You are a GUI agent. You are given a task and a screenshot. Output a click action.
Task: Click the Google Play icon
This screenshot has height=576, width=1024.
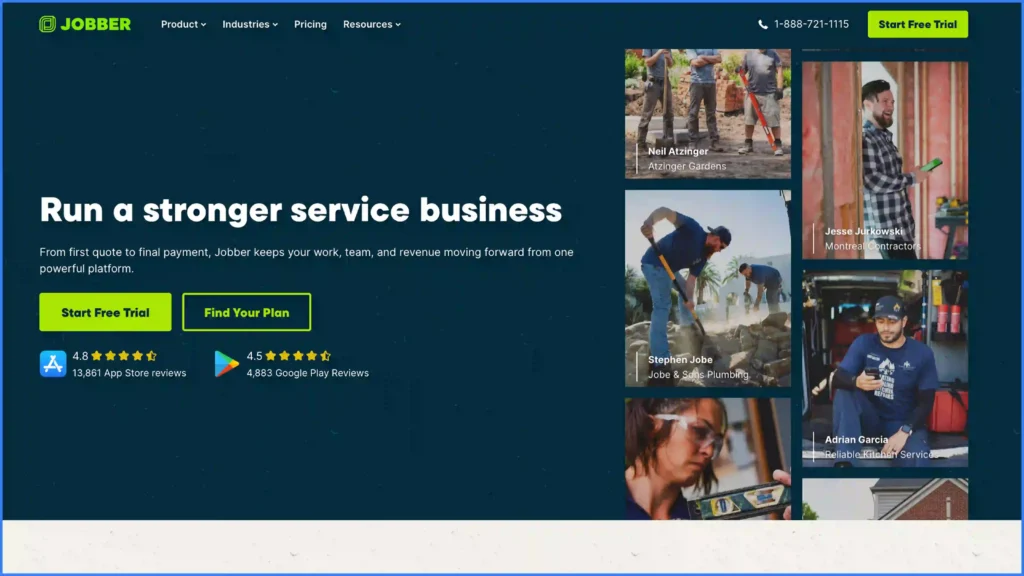pos(226,364)
